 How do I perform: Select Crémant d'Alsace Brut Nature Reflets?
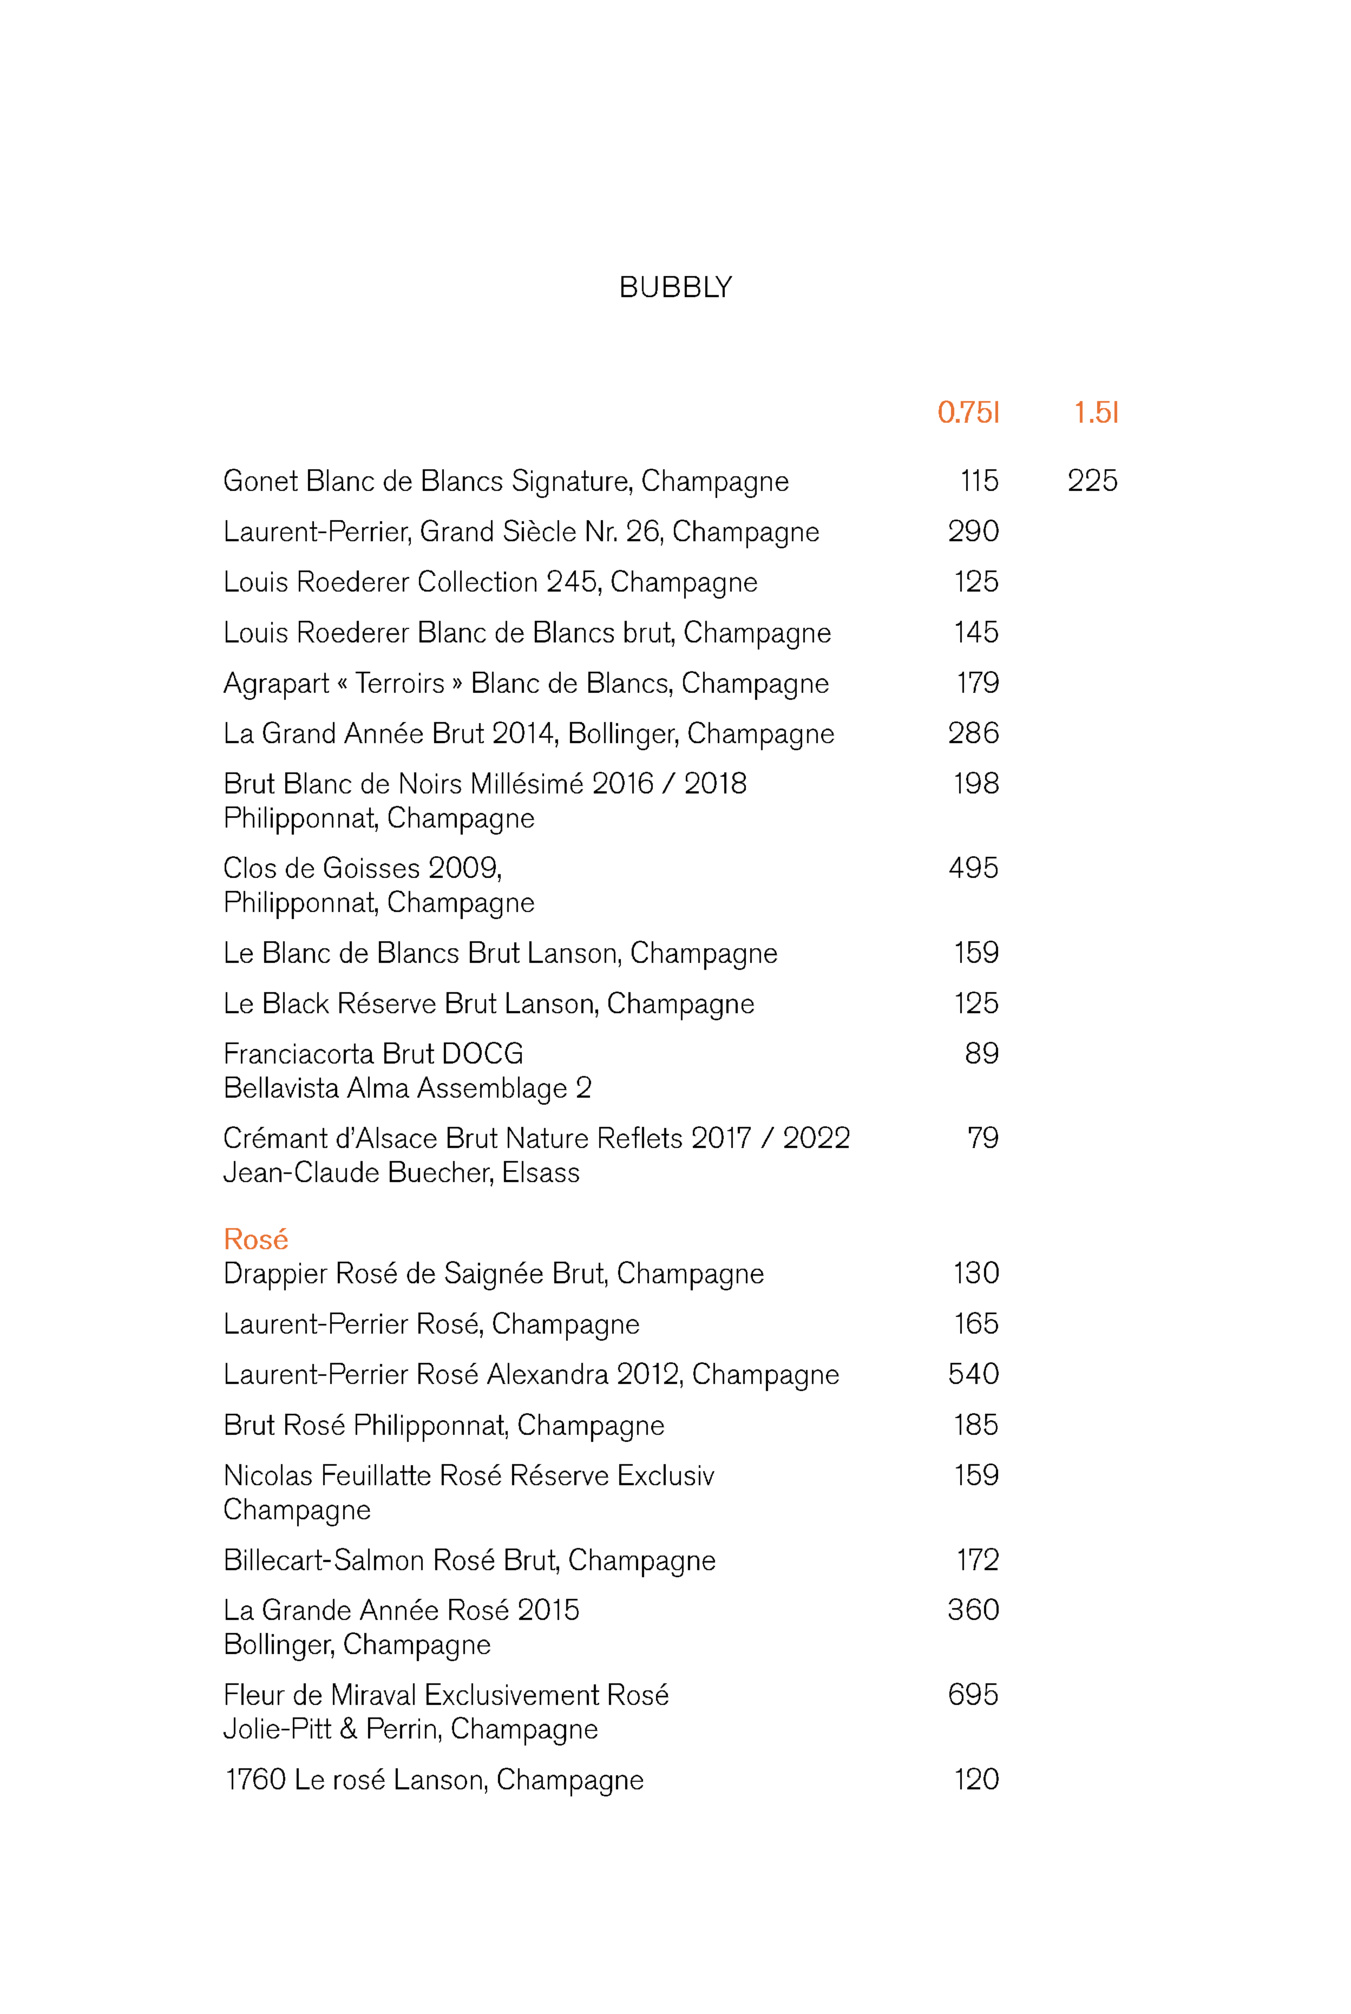536,1138
